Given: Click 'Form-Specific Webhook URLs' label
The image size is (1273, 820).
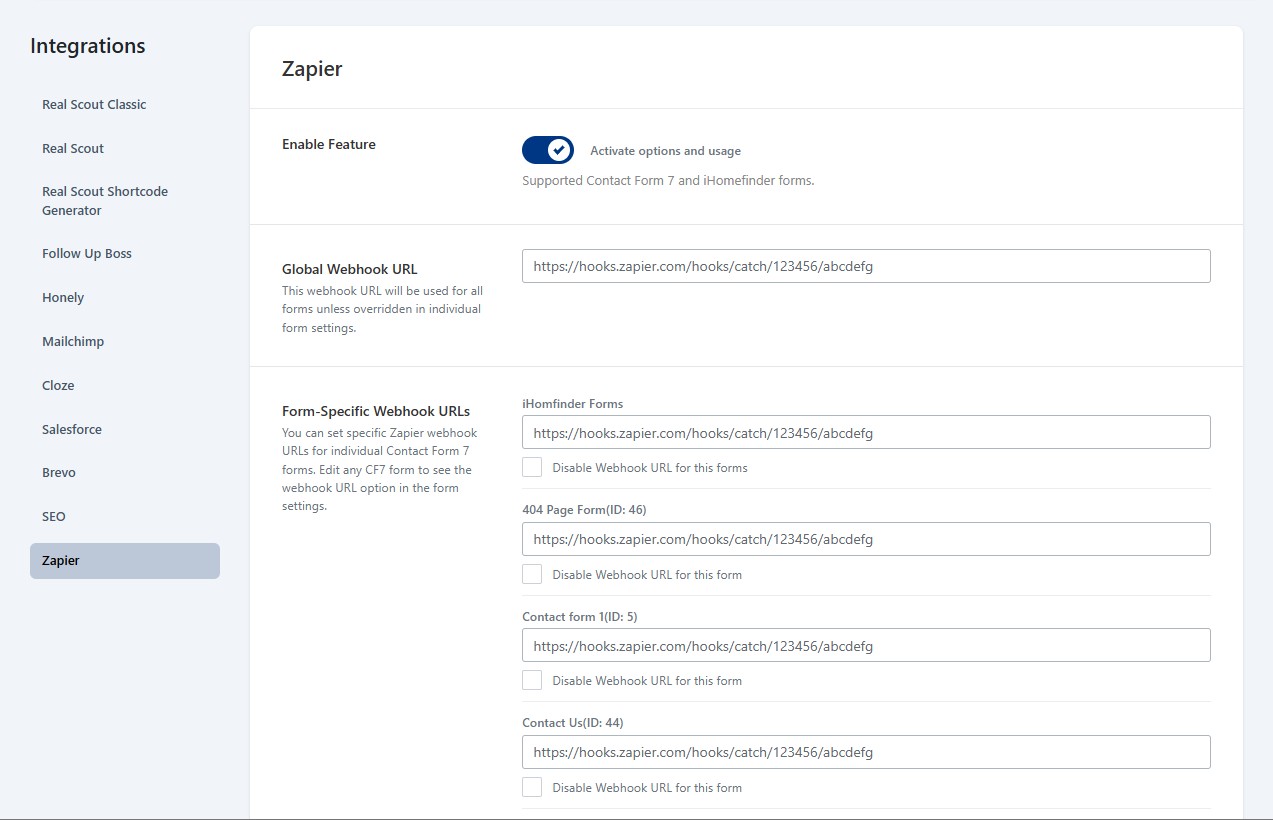Looking at the screenshot, I should 376,411.
